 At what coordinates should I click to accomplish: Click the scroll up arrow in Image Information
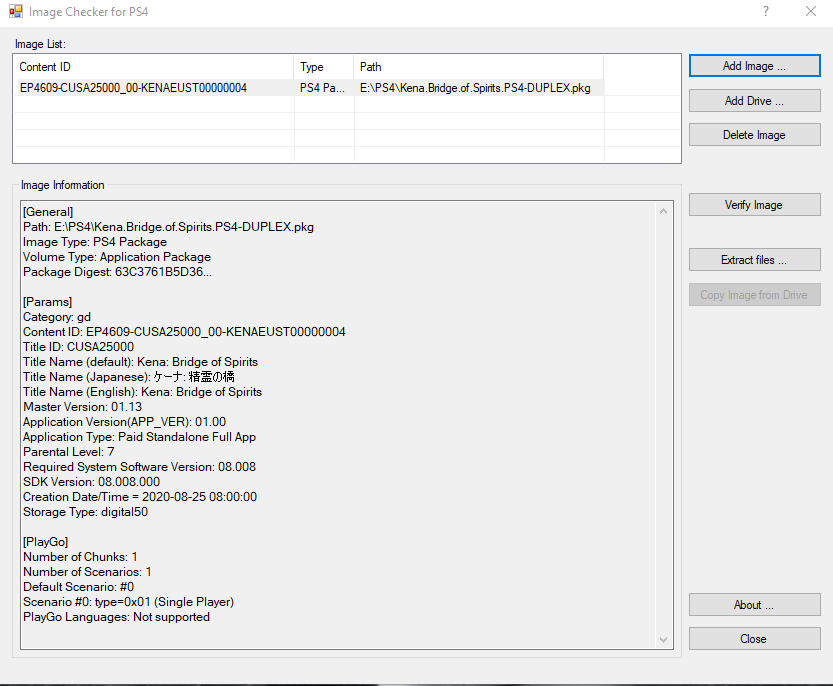tap(664, 211)
